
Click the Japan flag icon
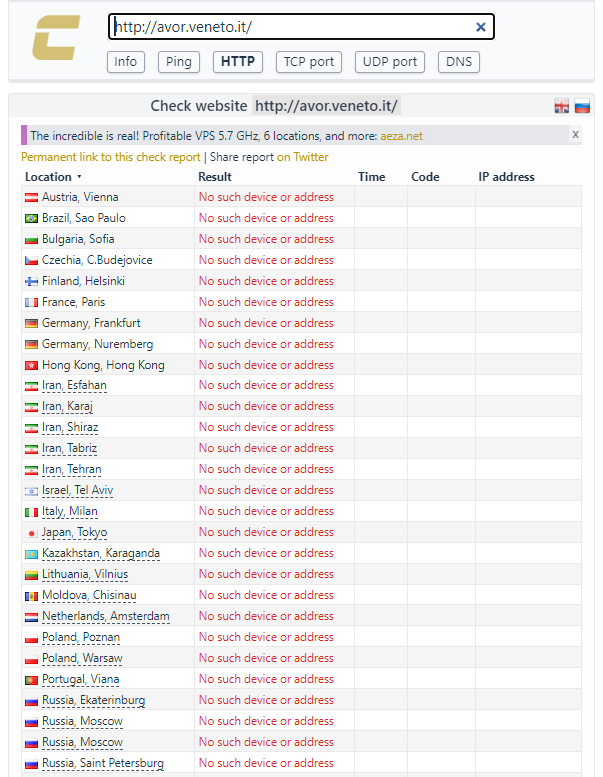click(31, 533)
